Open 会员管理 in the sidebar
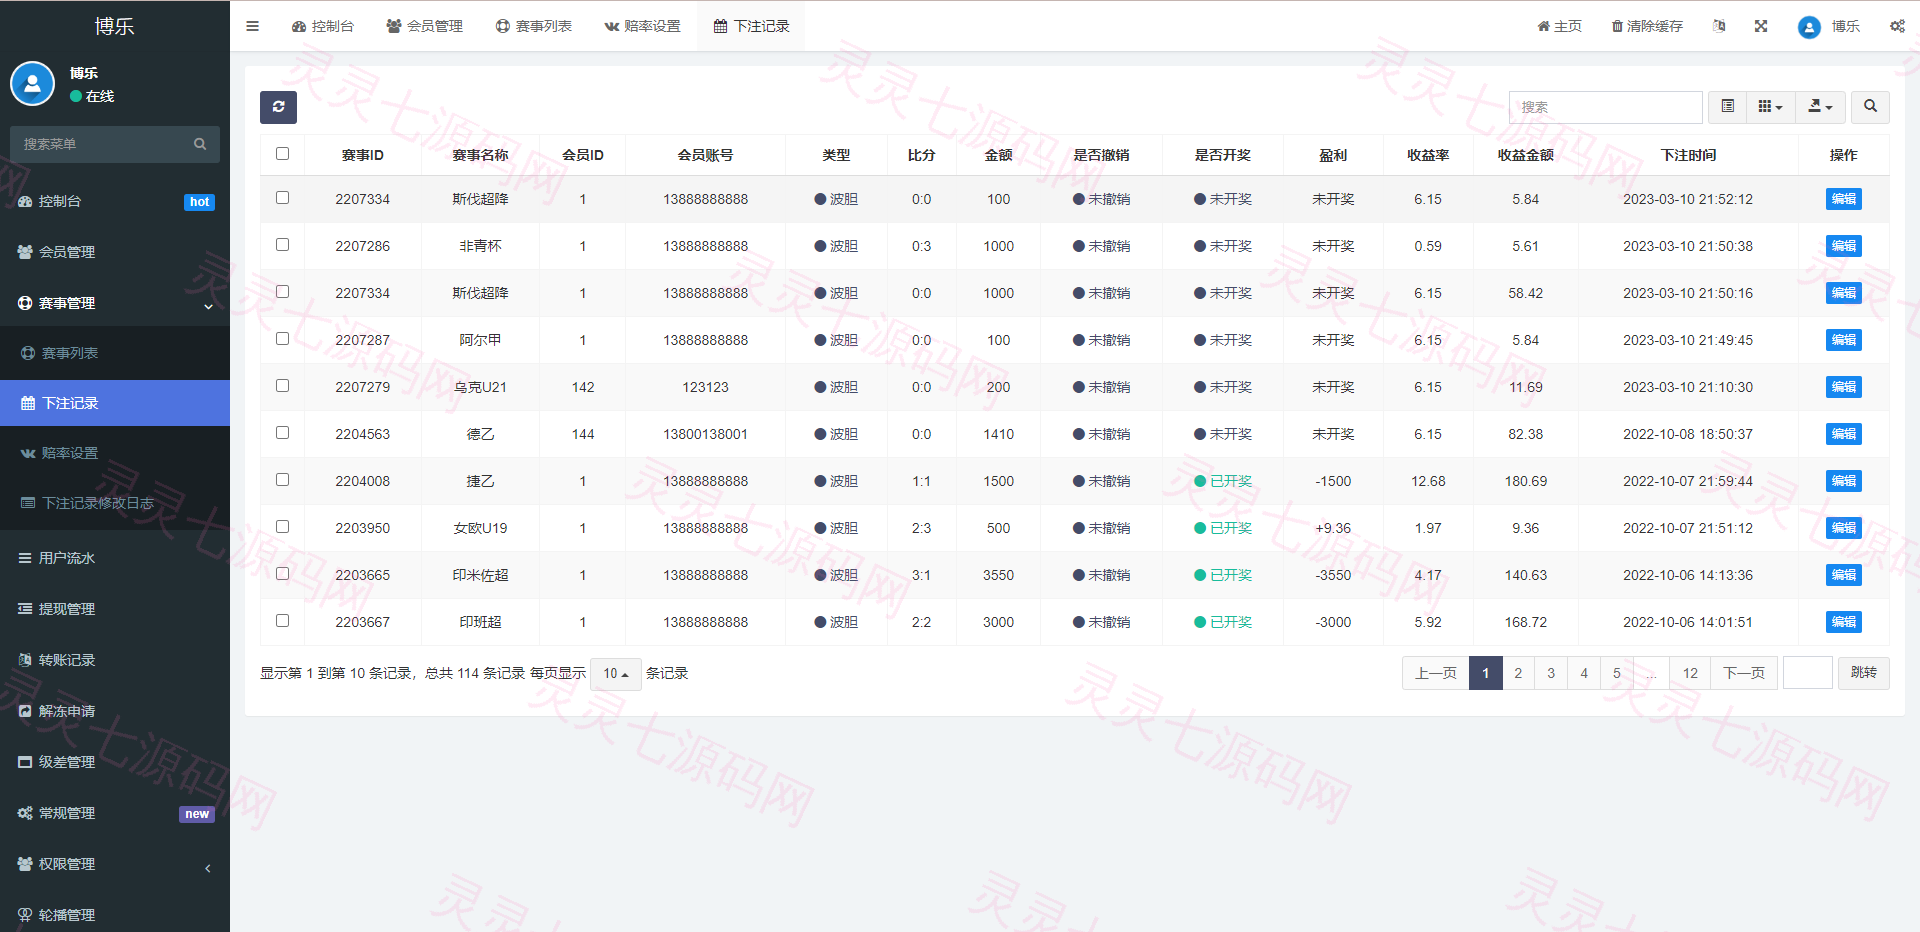The height and width of the screenshot is (932, 1920). pos(115,252)
